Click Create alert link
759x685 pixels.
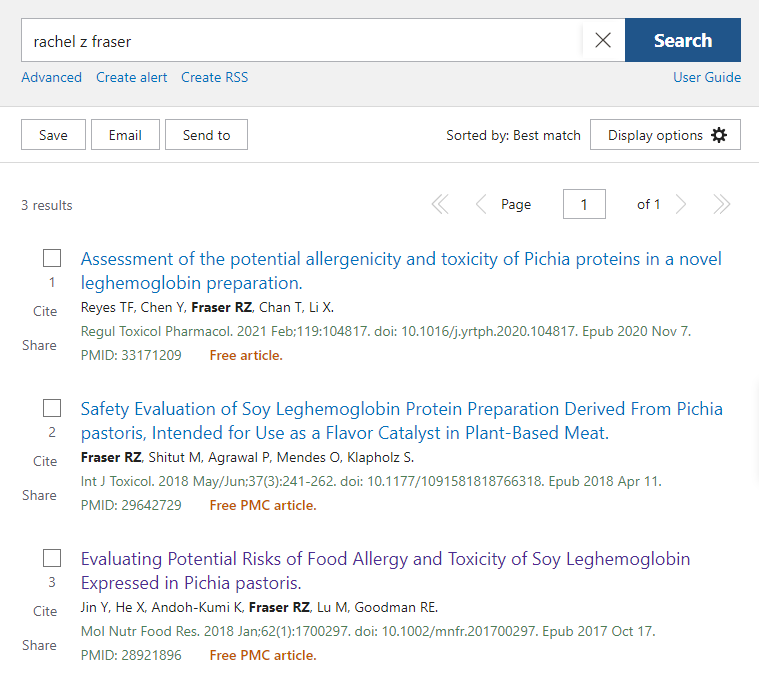pos(131,77)
